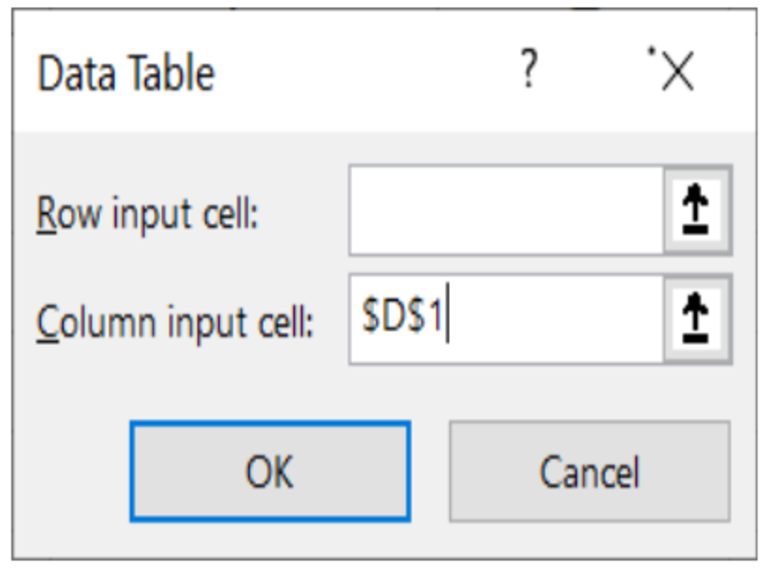Image resolution: width=767 pixels, height=570 pixels.
Task: Select the field containing $D$1
Action: (x=505, y=320)
